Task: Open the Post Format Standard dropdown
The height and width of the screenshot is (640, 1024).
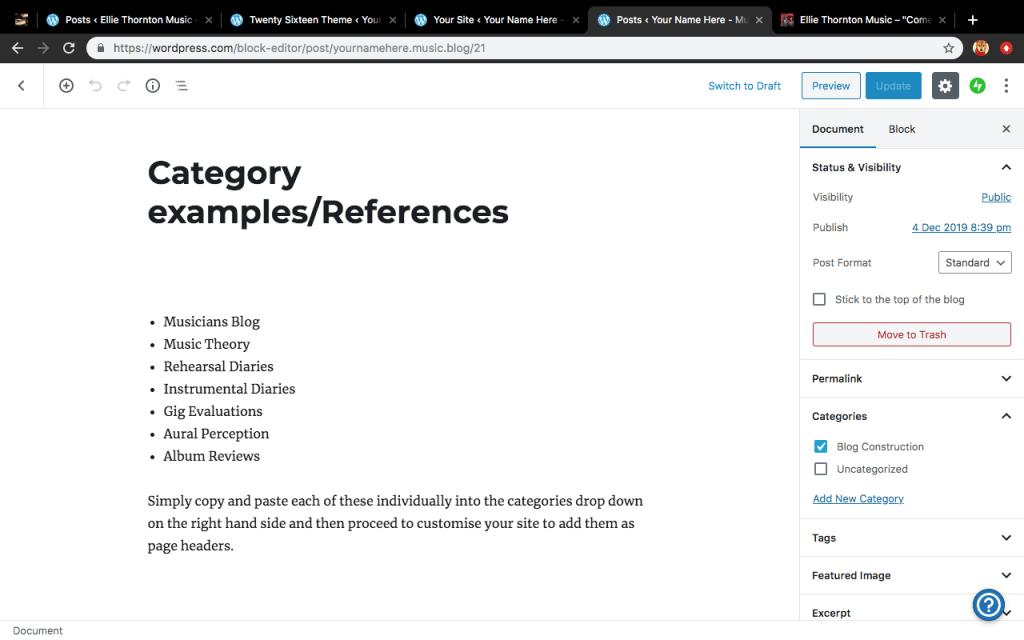Action: coord(975,263)
